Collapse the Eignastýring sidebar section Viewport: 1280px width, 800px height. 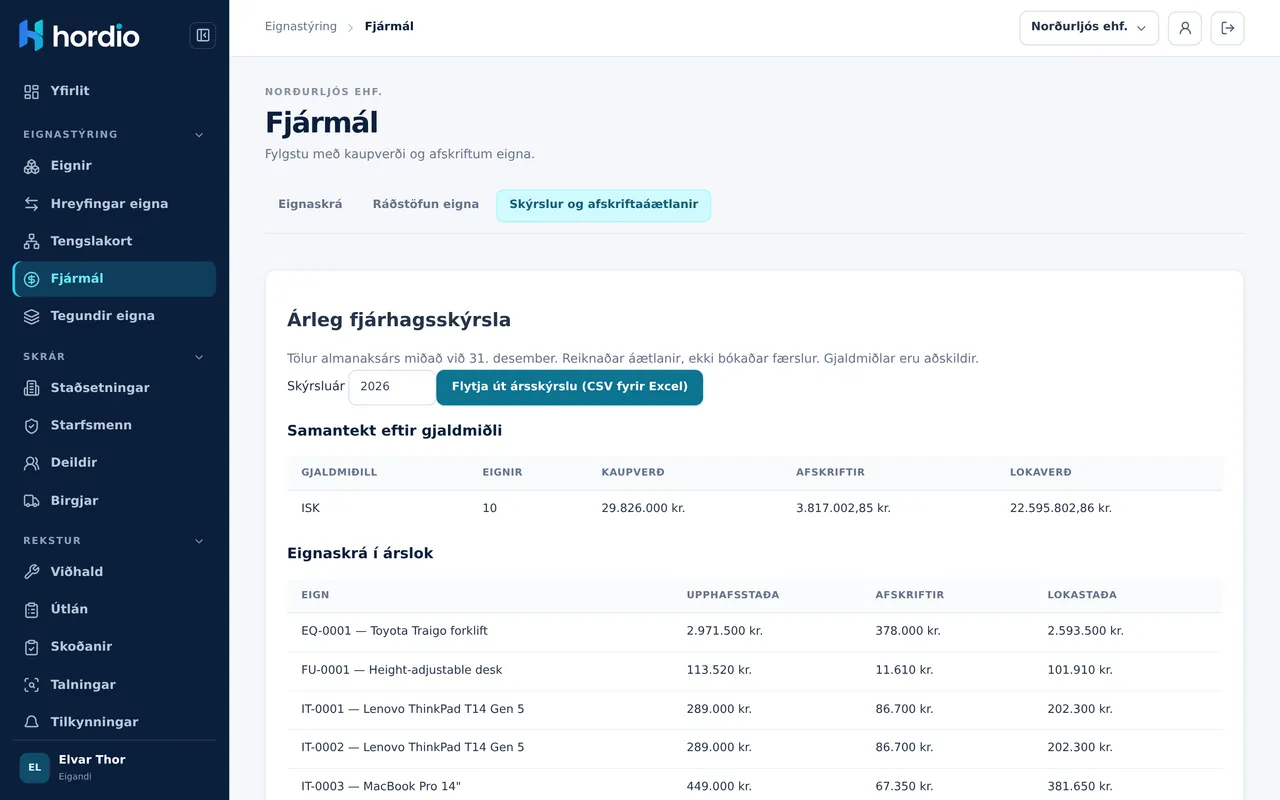pyautogui.click(x=199, y=134)
